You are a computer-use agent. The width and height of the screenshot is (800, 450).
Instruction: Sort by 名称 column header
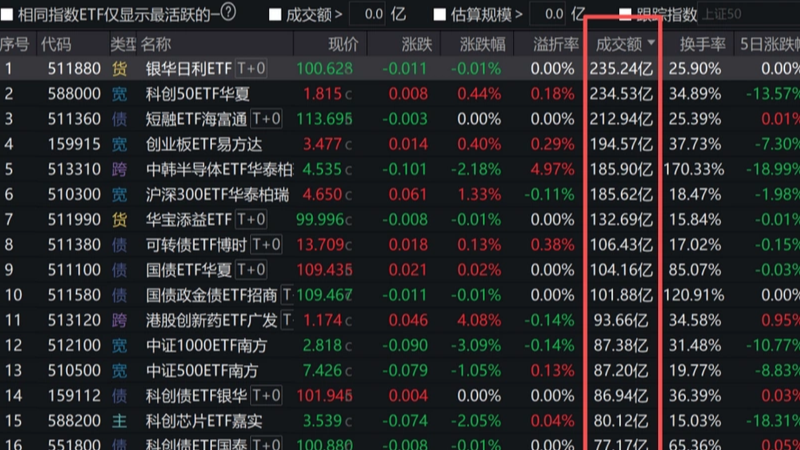pyautogui.click(x=156, y=44)
